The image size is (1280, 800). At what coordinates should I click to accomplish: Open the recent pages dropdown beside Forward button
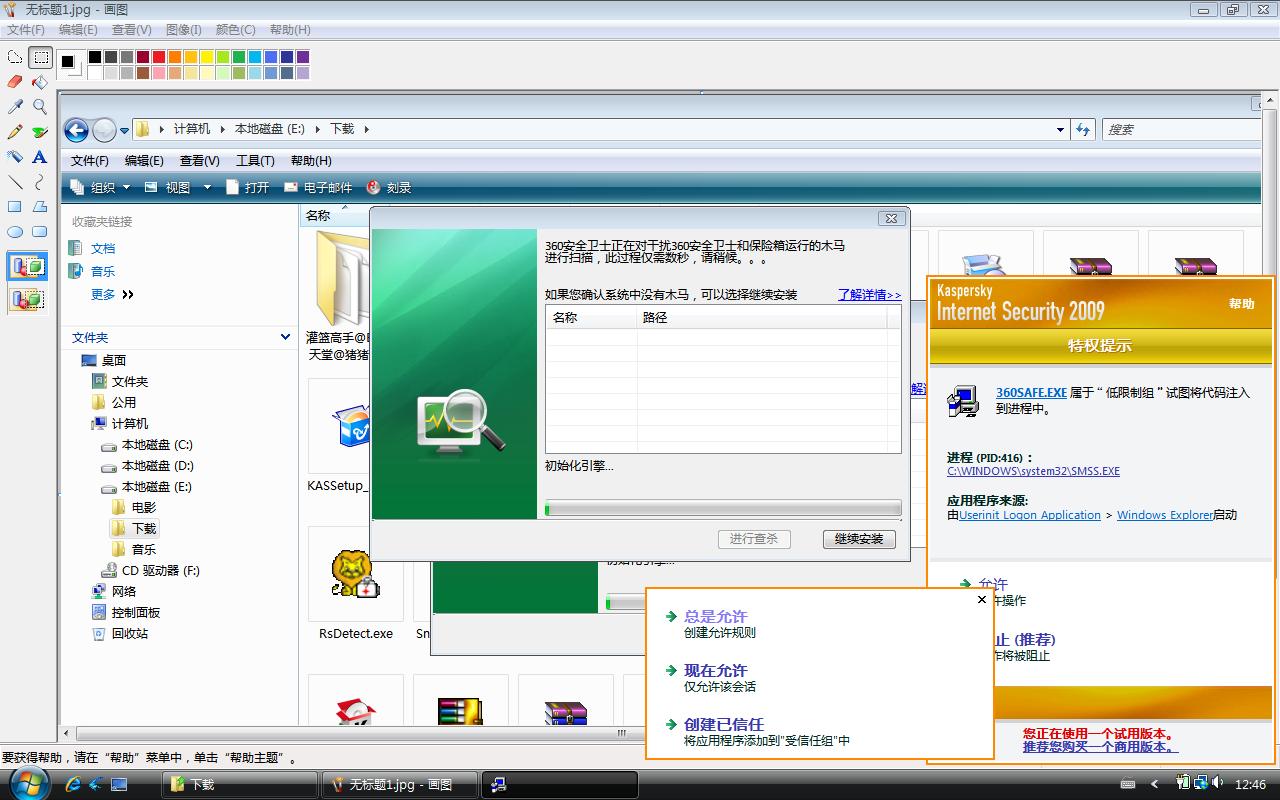[x=125, y=130]
